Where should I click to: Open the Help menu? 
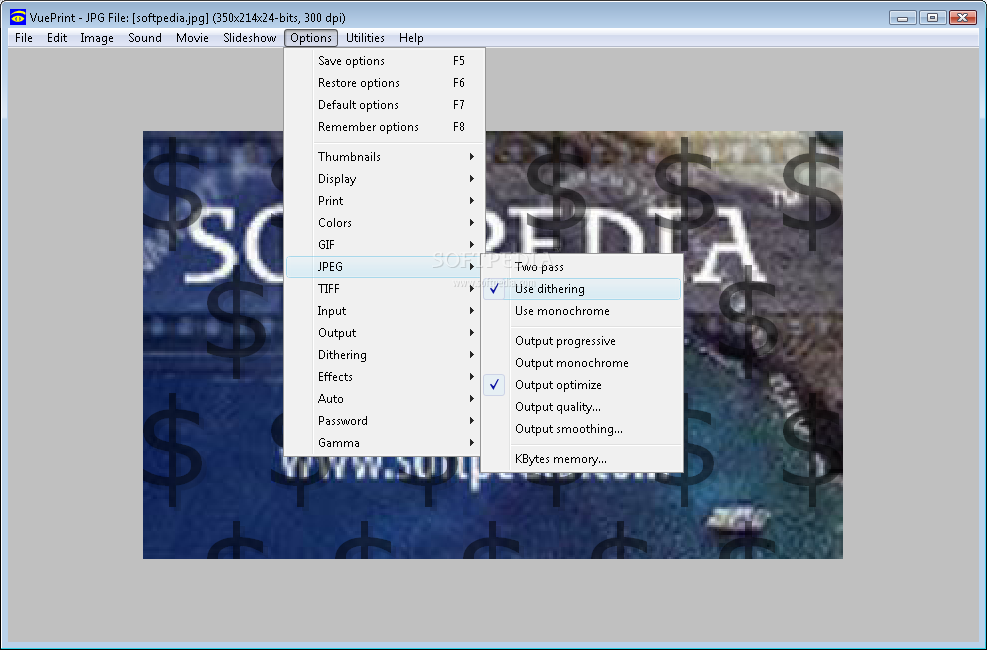(x=411, y=38)
